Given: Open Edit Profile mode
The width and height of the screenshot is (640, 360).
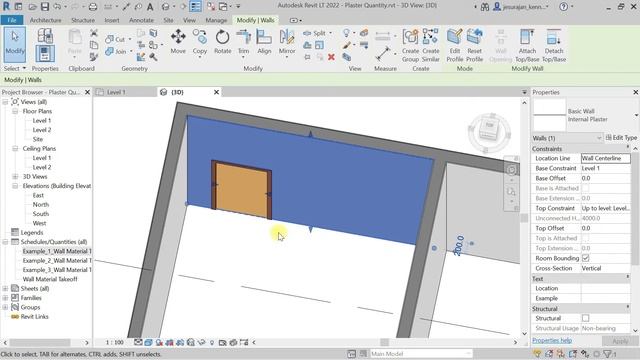Looking at the screenshot, I should (454, 45).
